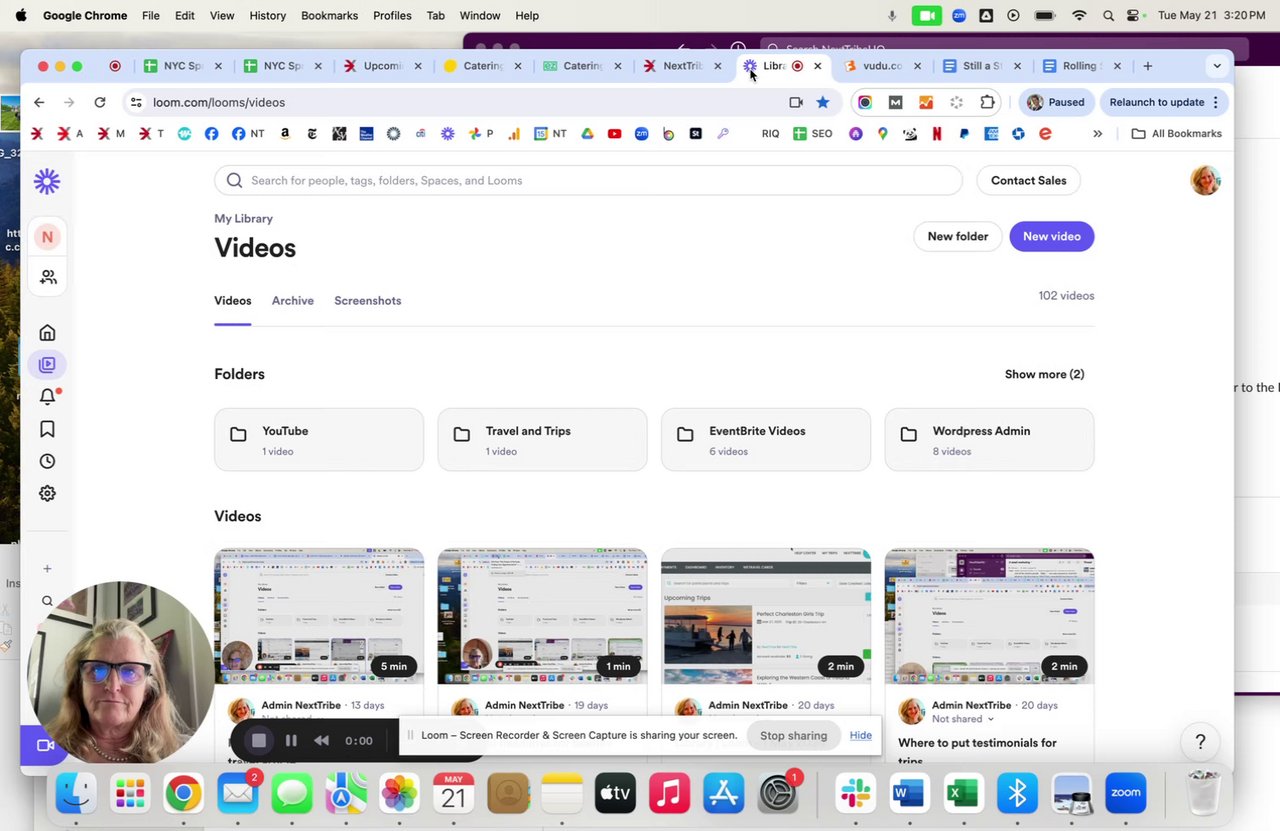1280x831 pixels.
Task: Launch Microsoft Excel from the Dock
Action: point(963,794)
